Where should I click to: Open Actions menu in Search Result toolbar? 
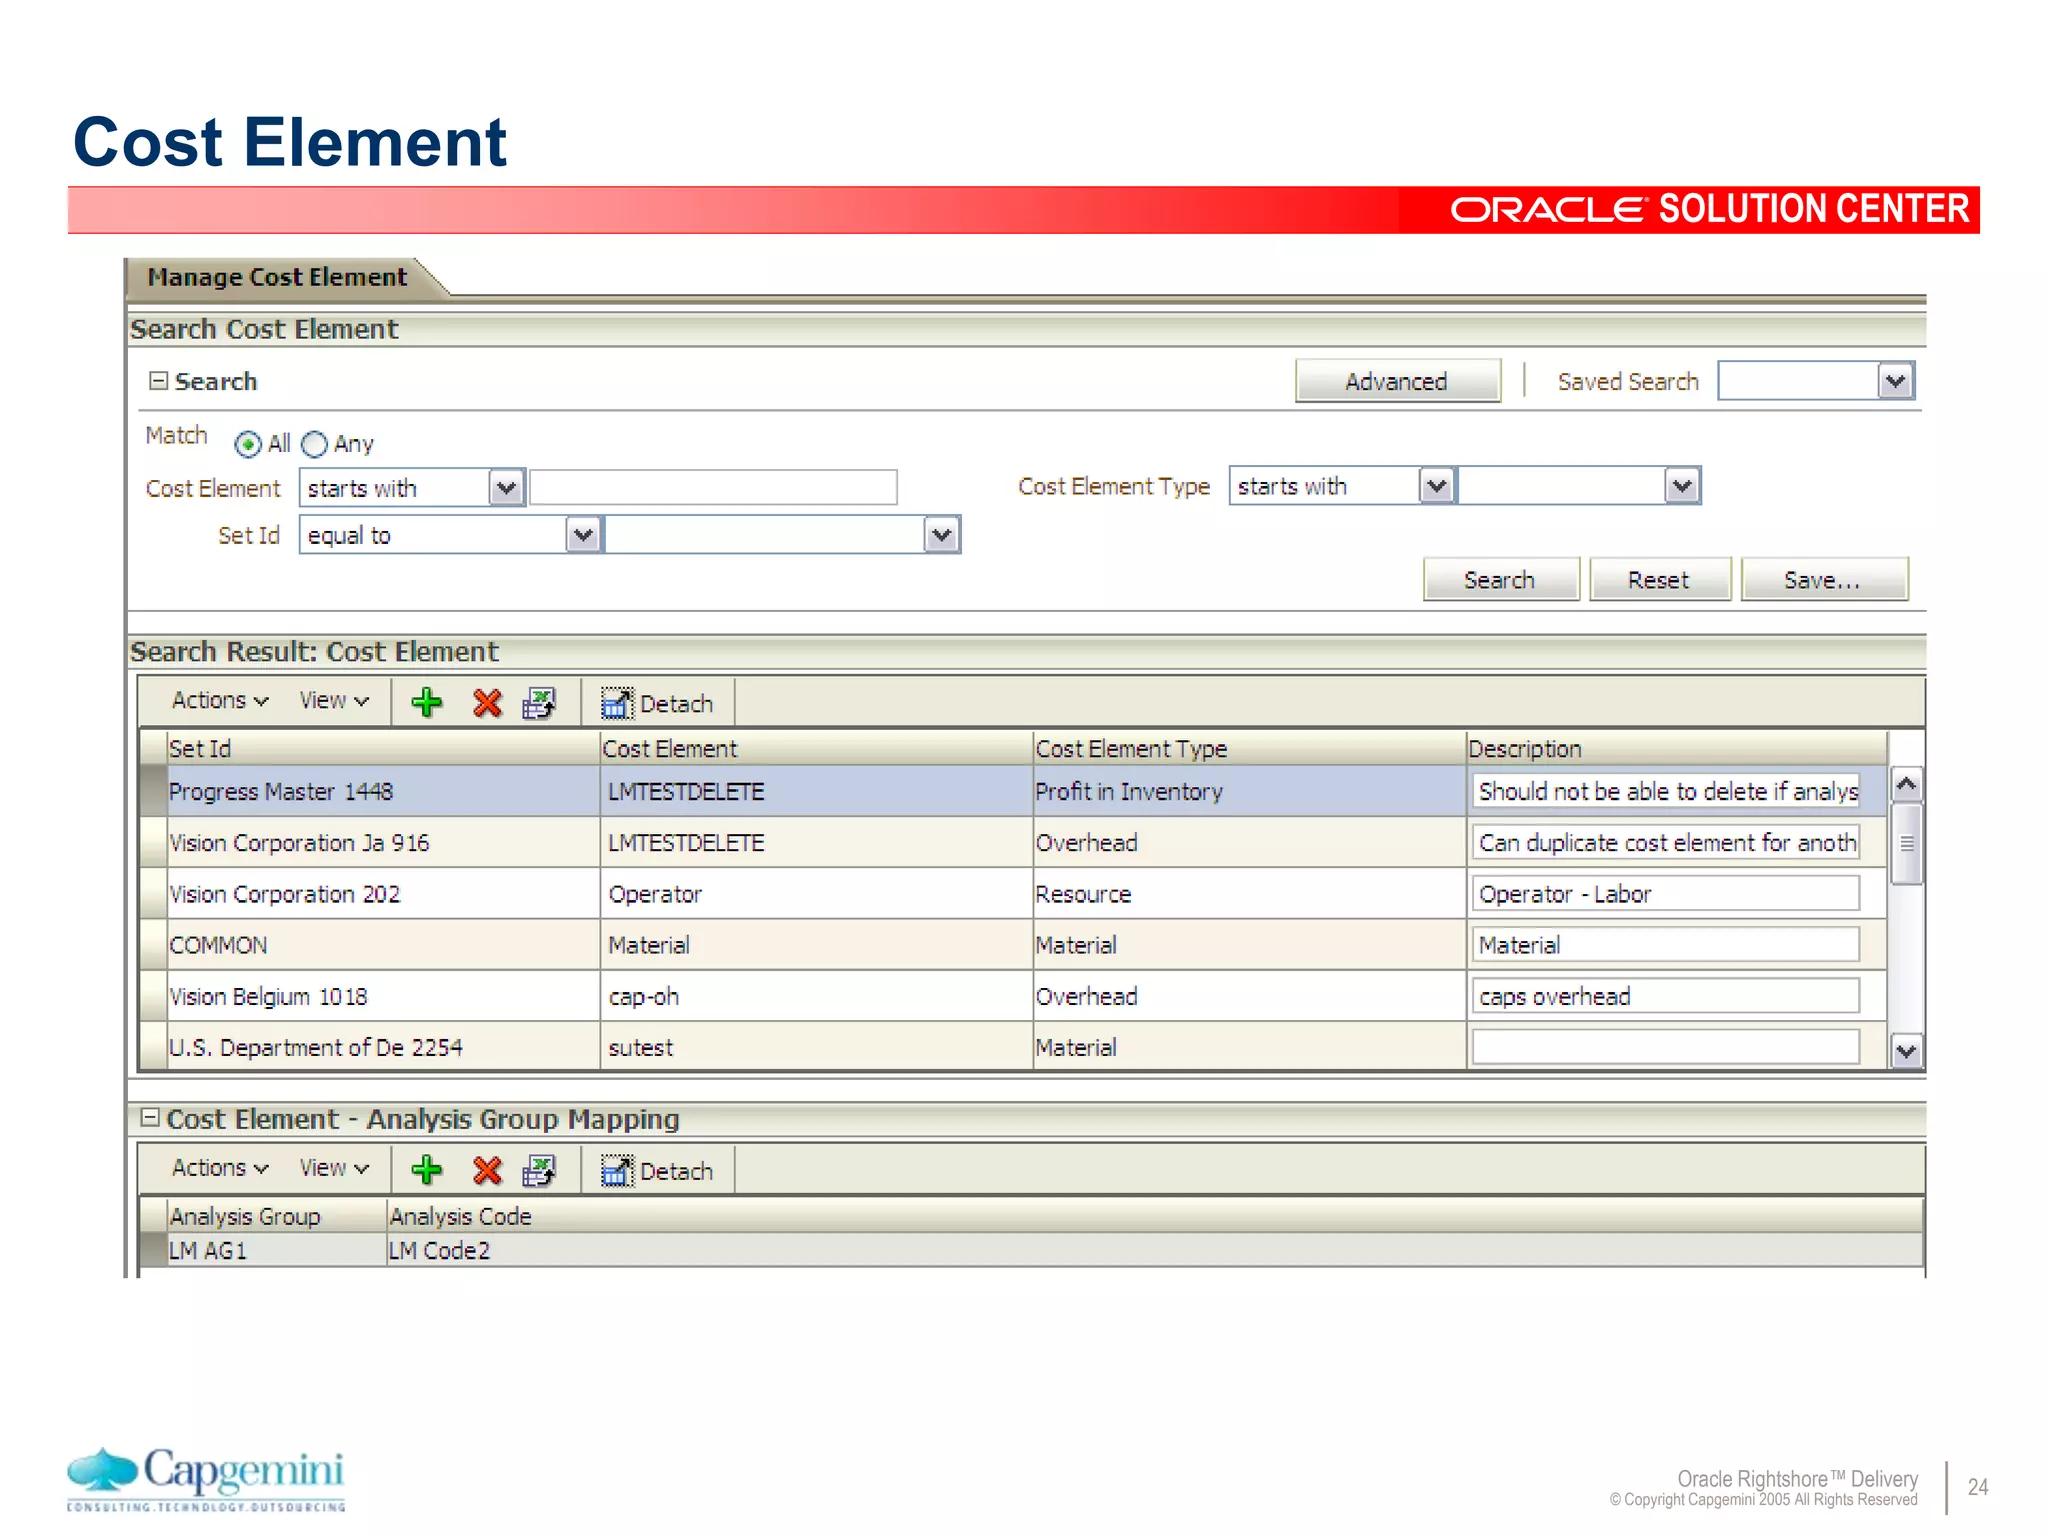pos(219,701)
